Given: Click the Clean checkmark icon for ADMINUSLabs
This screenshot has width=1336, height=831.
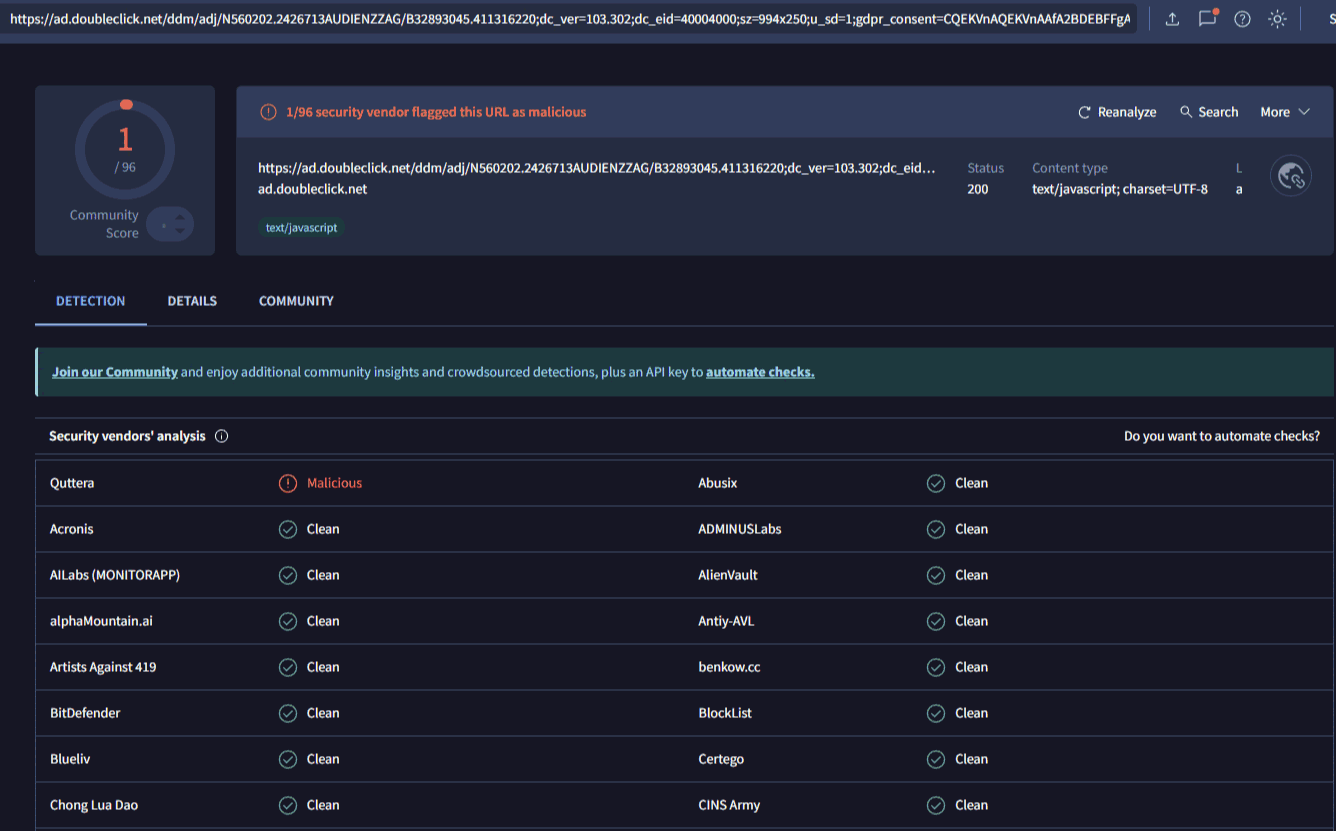Looking at the screenshot, I should click(936, 529).
